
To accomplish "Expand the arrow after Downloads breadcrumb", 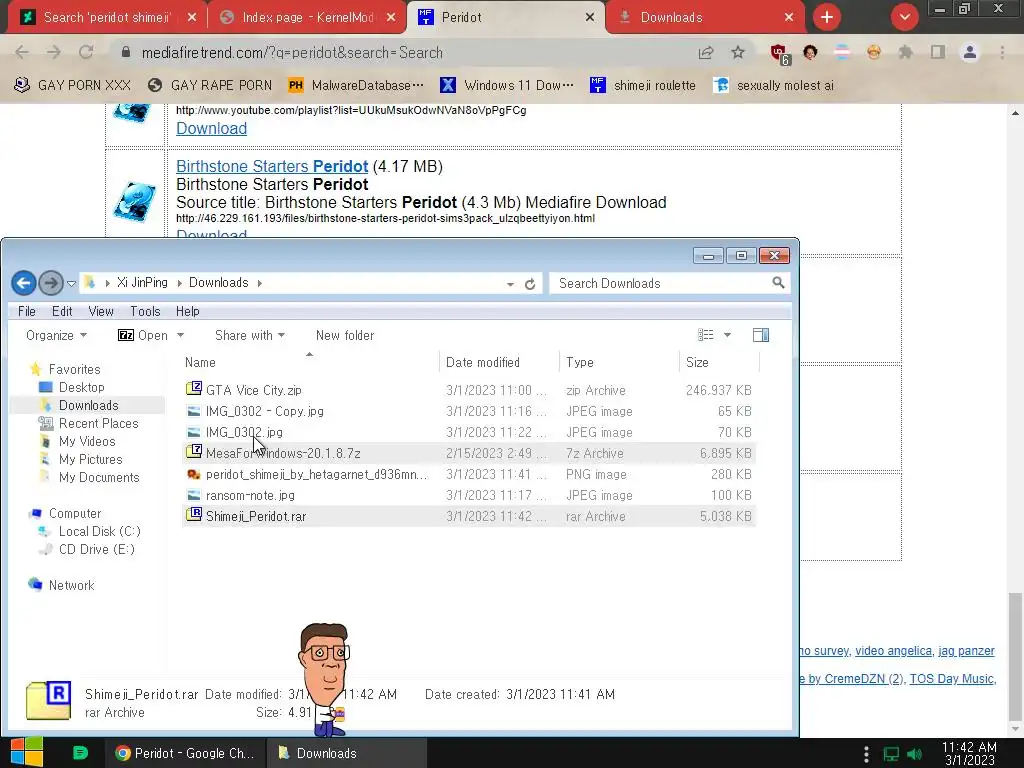I will coord(260,283).
